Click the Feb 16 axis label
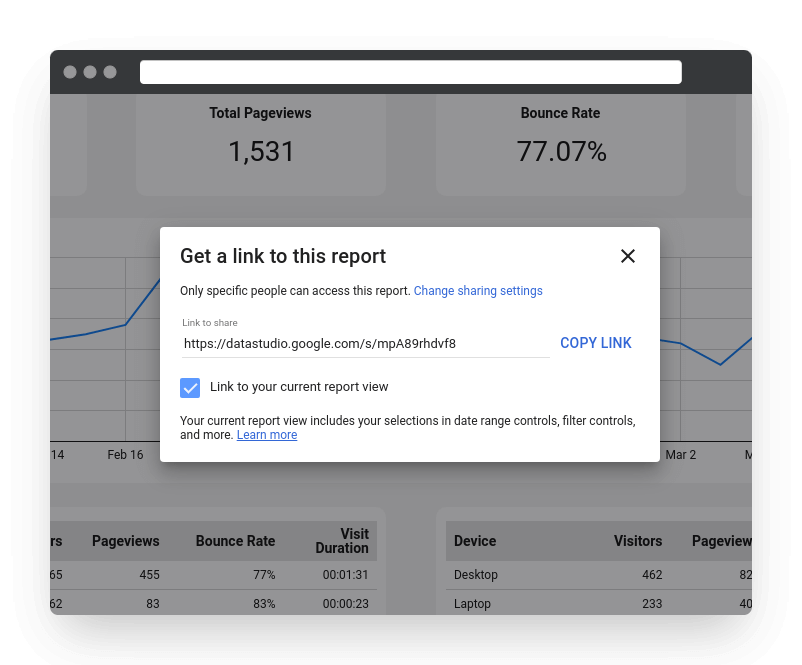 click(125, 454)
